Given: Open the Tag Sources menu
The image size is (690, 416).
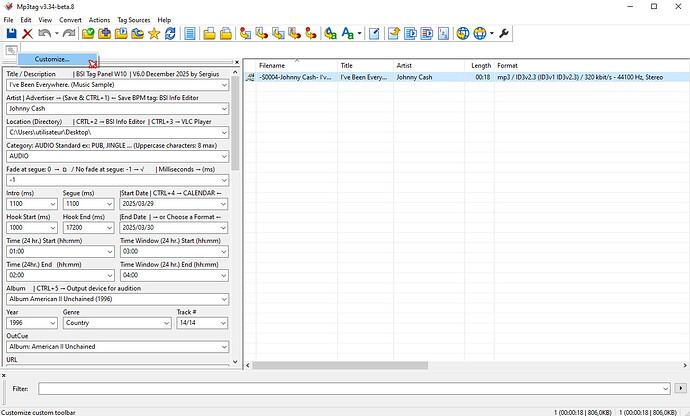Looking at the screenshot, I should pyautogui.click(x=134, y=20).
